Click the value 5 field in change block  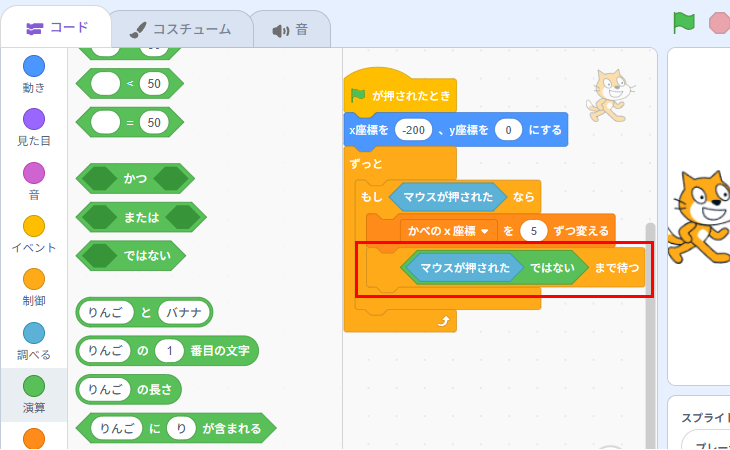pyautogui.click(x=535, y=231)
